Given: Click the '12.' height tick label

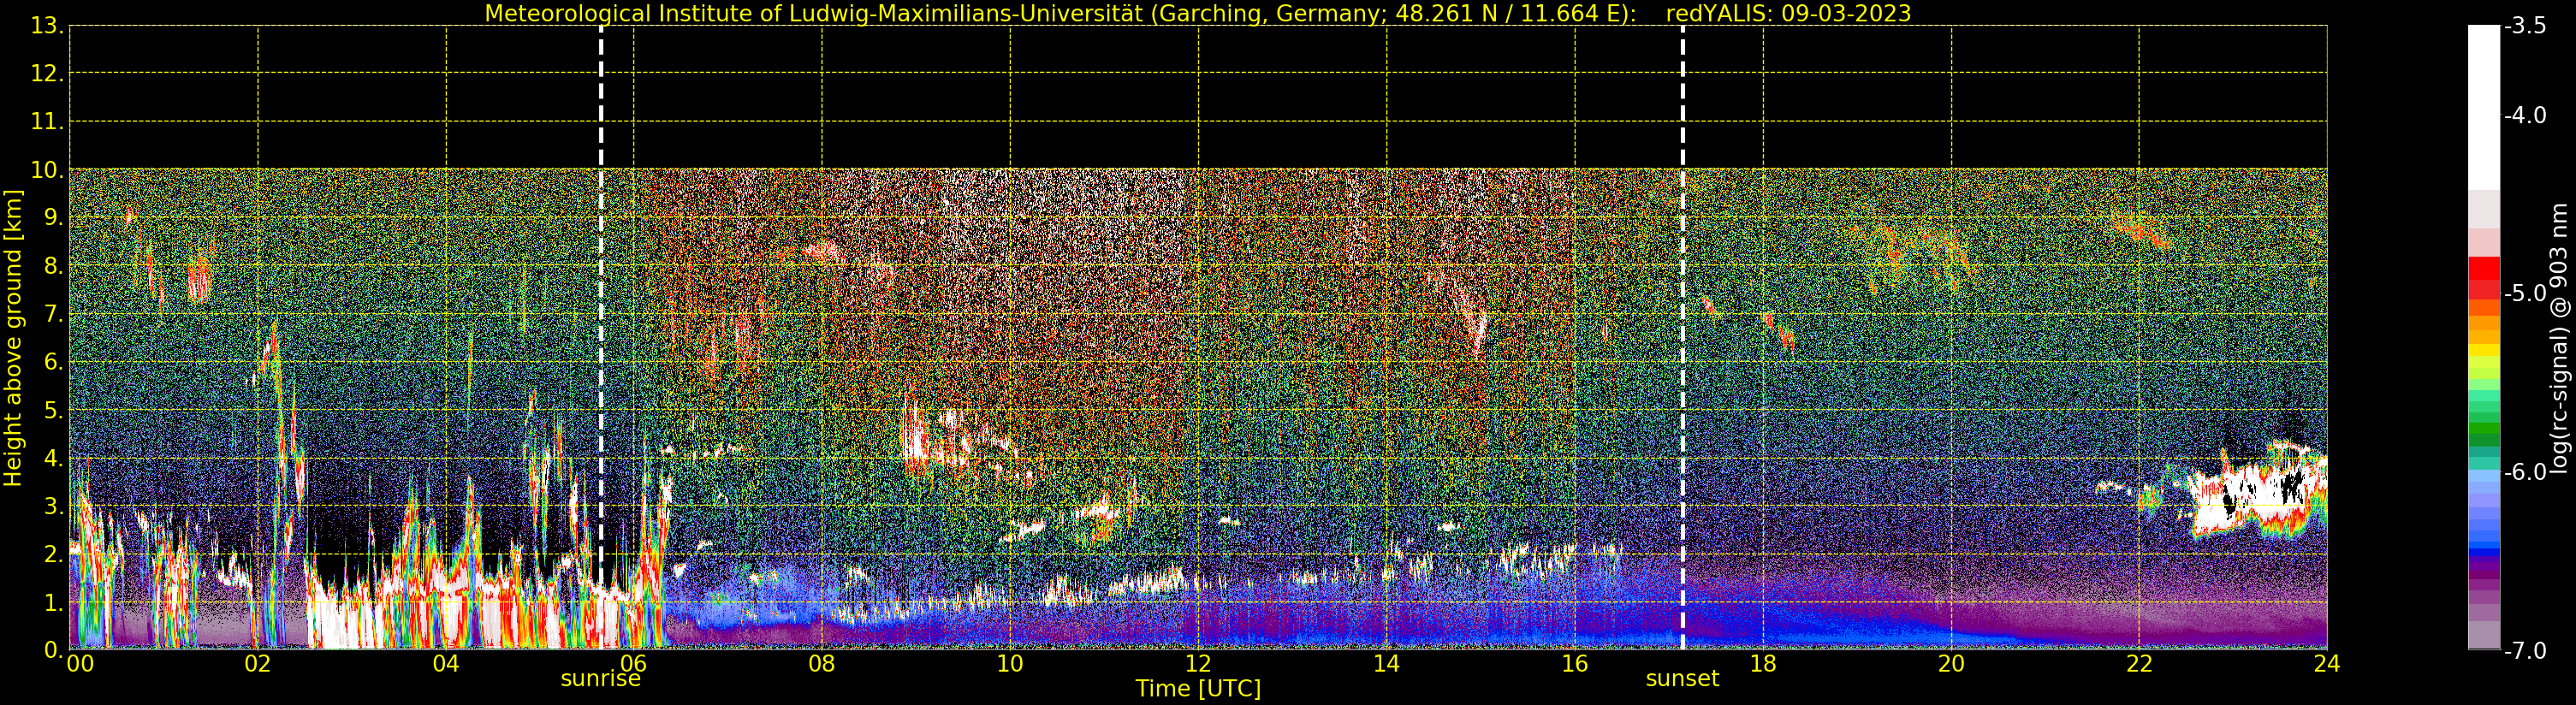Looking at the screenshot, I should pos(47,74).
